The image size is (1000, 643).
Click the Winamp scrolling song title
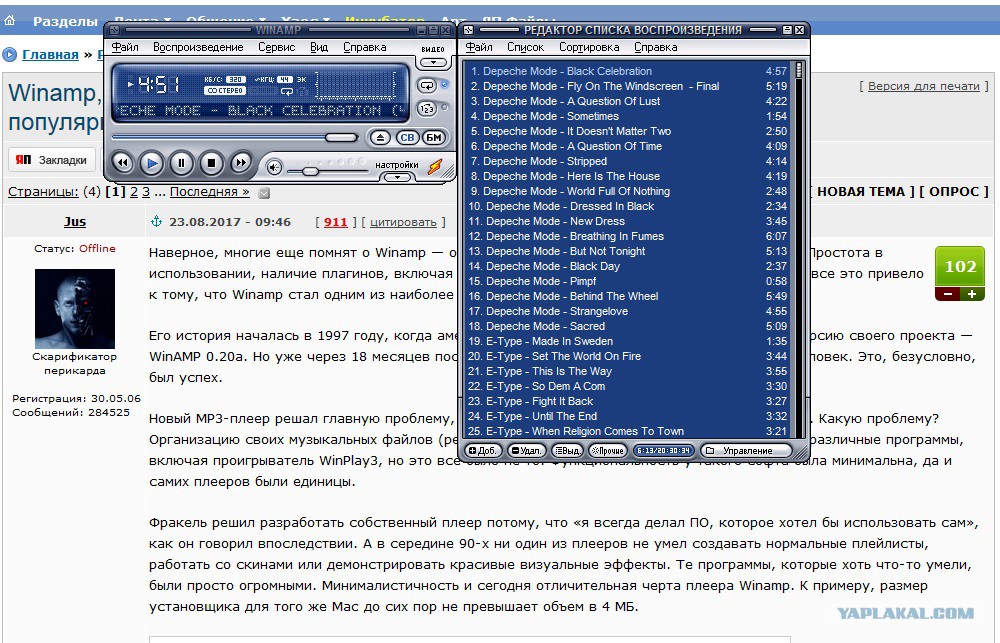[x=260, y=110]
